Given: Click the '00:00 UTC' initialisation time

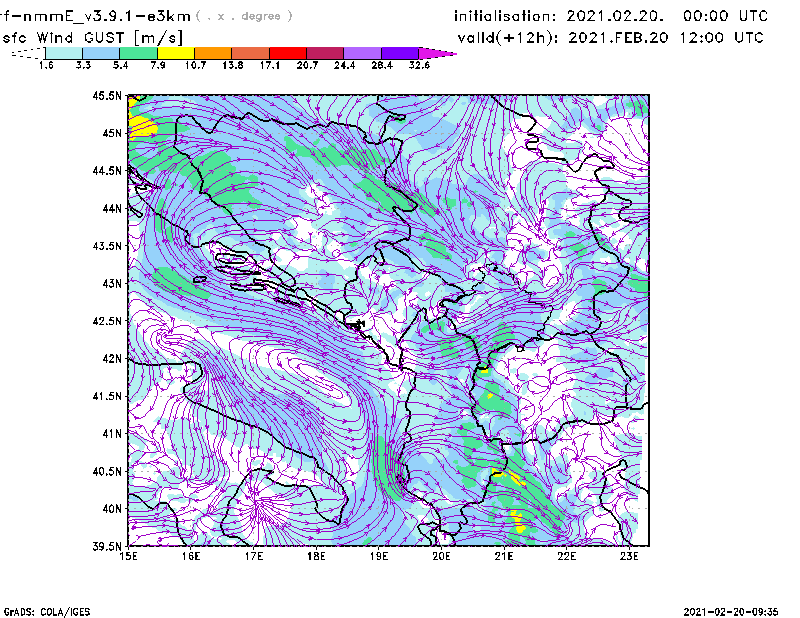Looking at the screenshot, I should coord(725,16).
